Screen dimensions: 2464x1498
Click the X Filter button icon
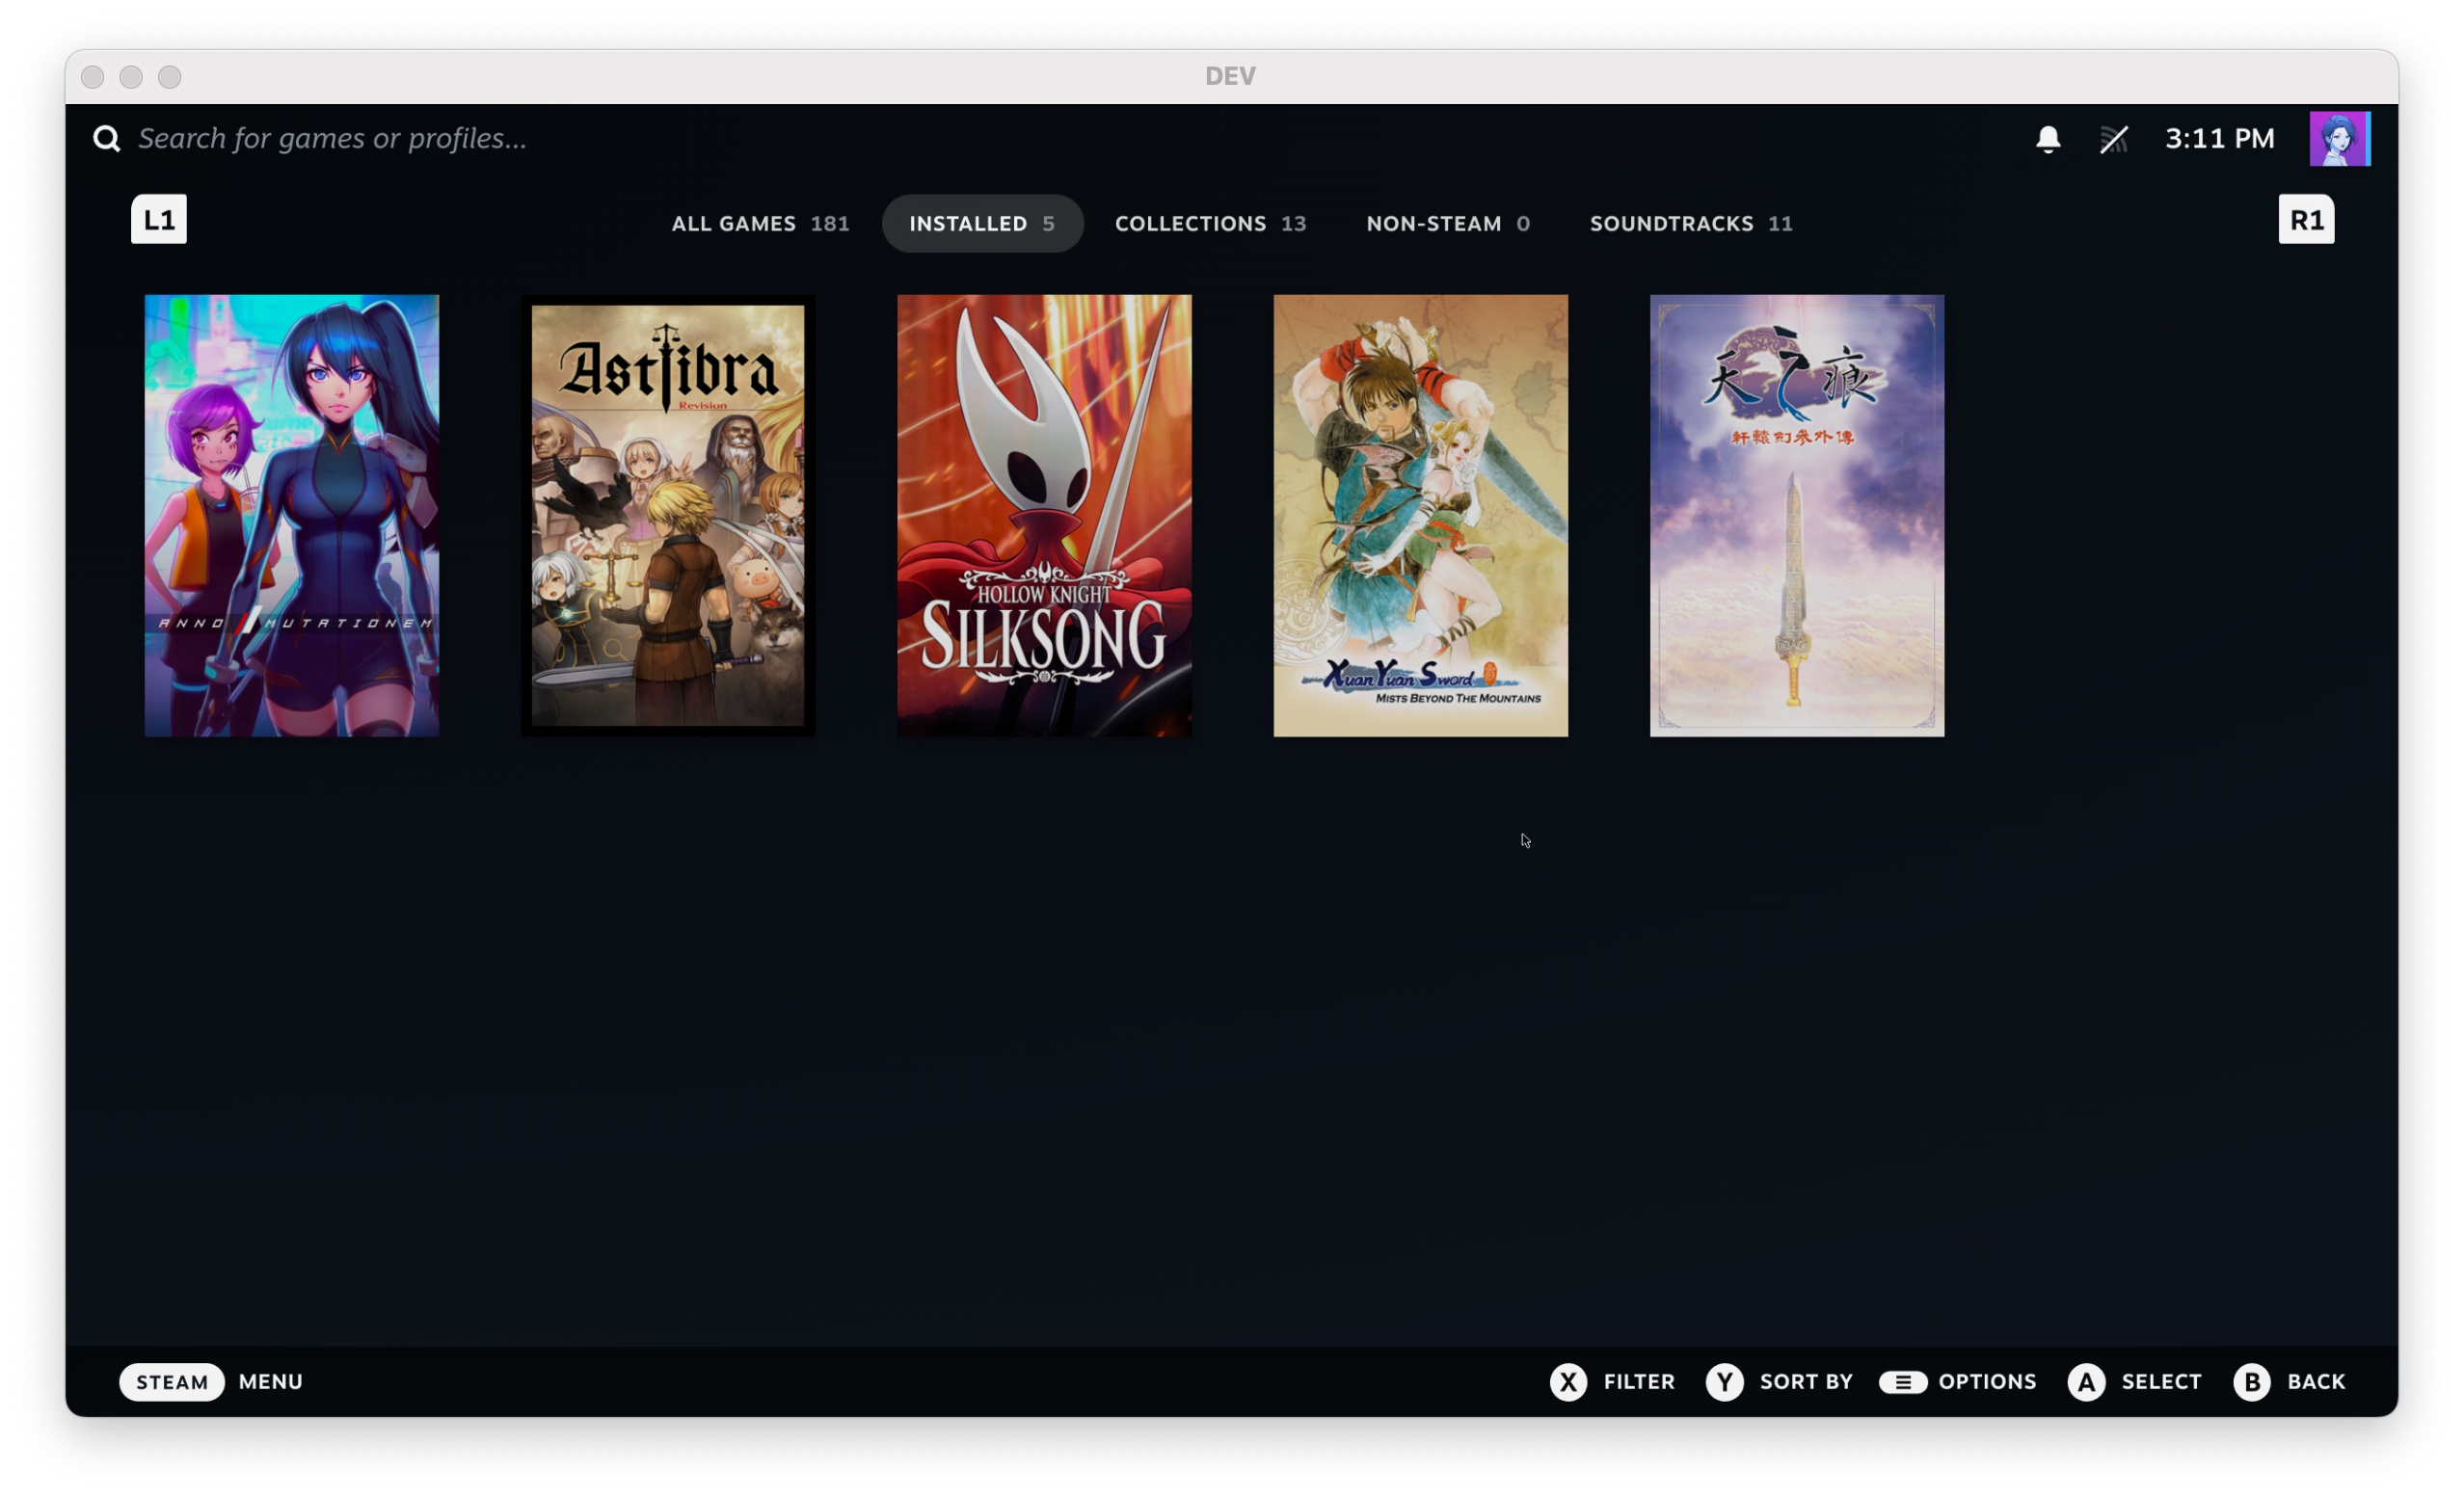[x=1568, y=1382]
